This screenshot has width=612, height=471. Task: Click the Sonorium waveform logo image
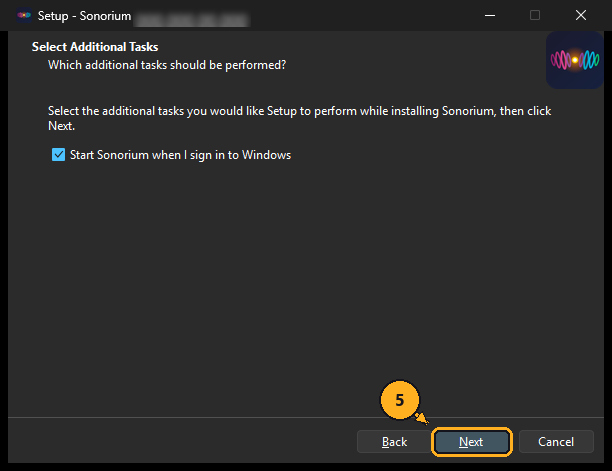pyautogui.click(x=575, y=60)
